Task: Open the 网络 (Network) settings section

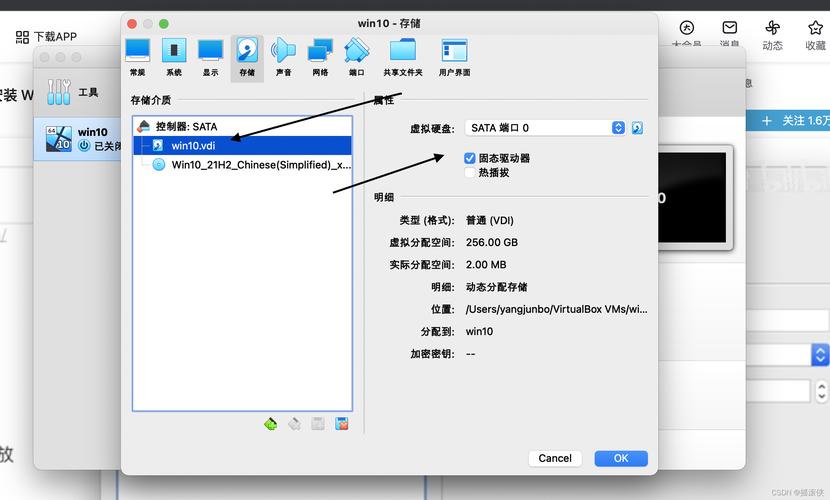Action: pos(320,58)
